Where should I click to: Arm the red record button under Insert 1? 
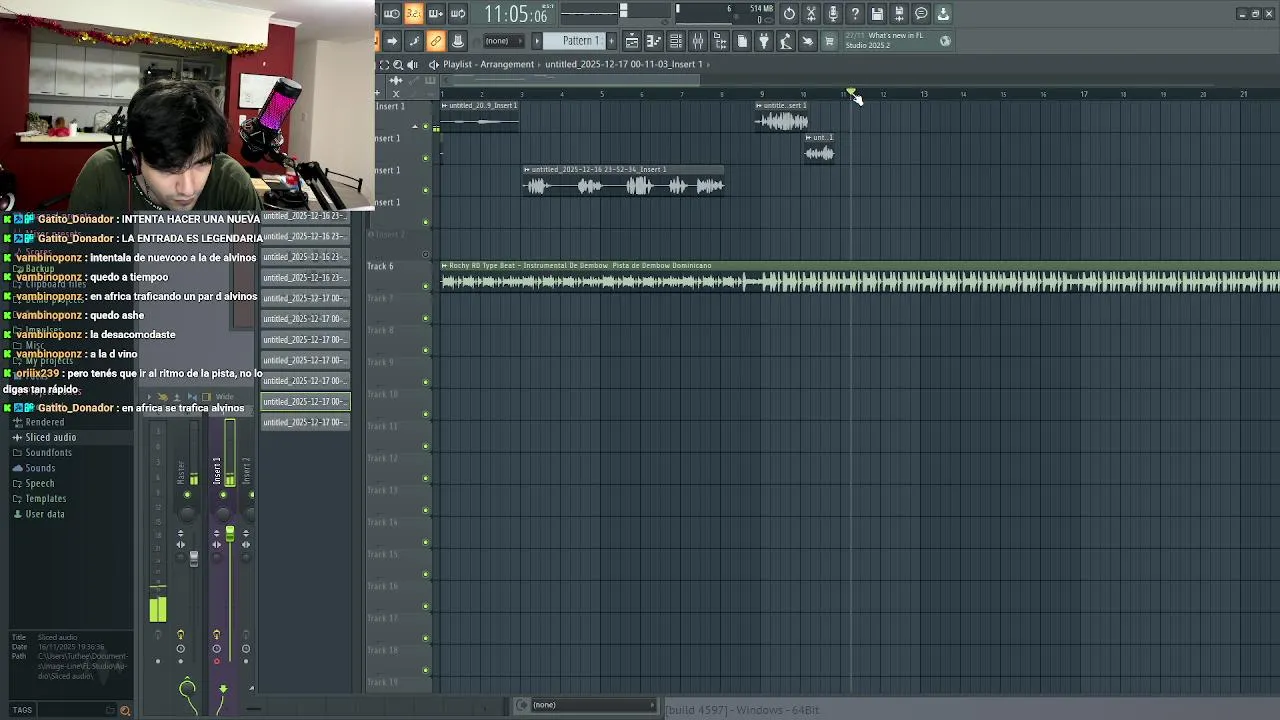click(x=216, y=662)
